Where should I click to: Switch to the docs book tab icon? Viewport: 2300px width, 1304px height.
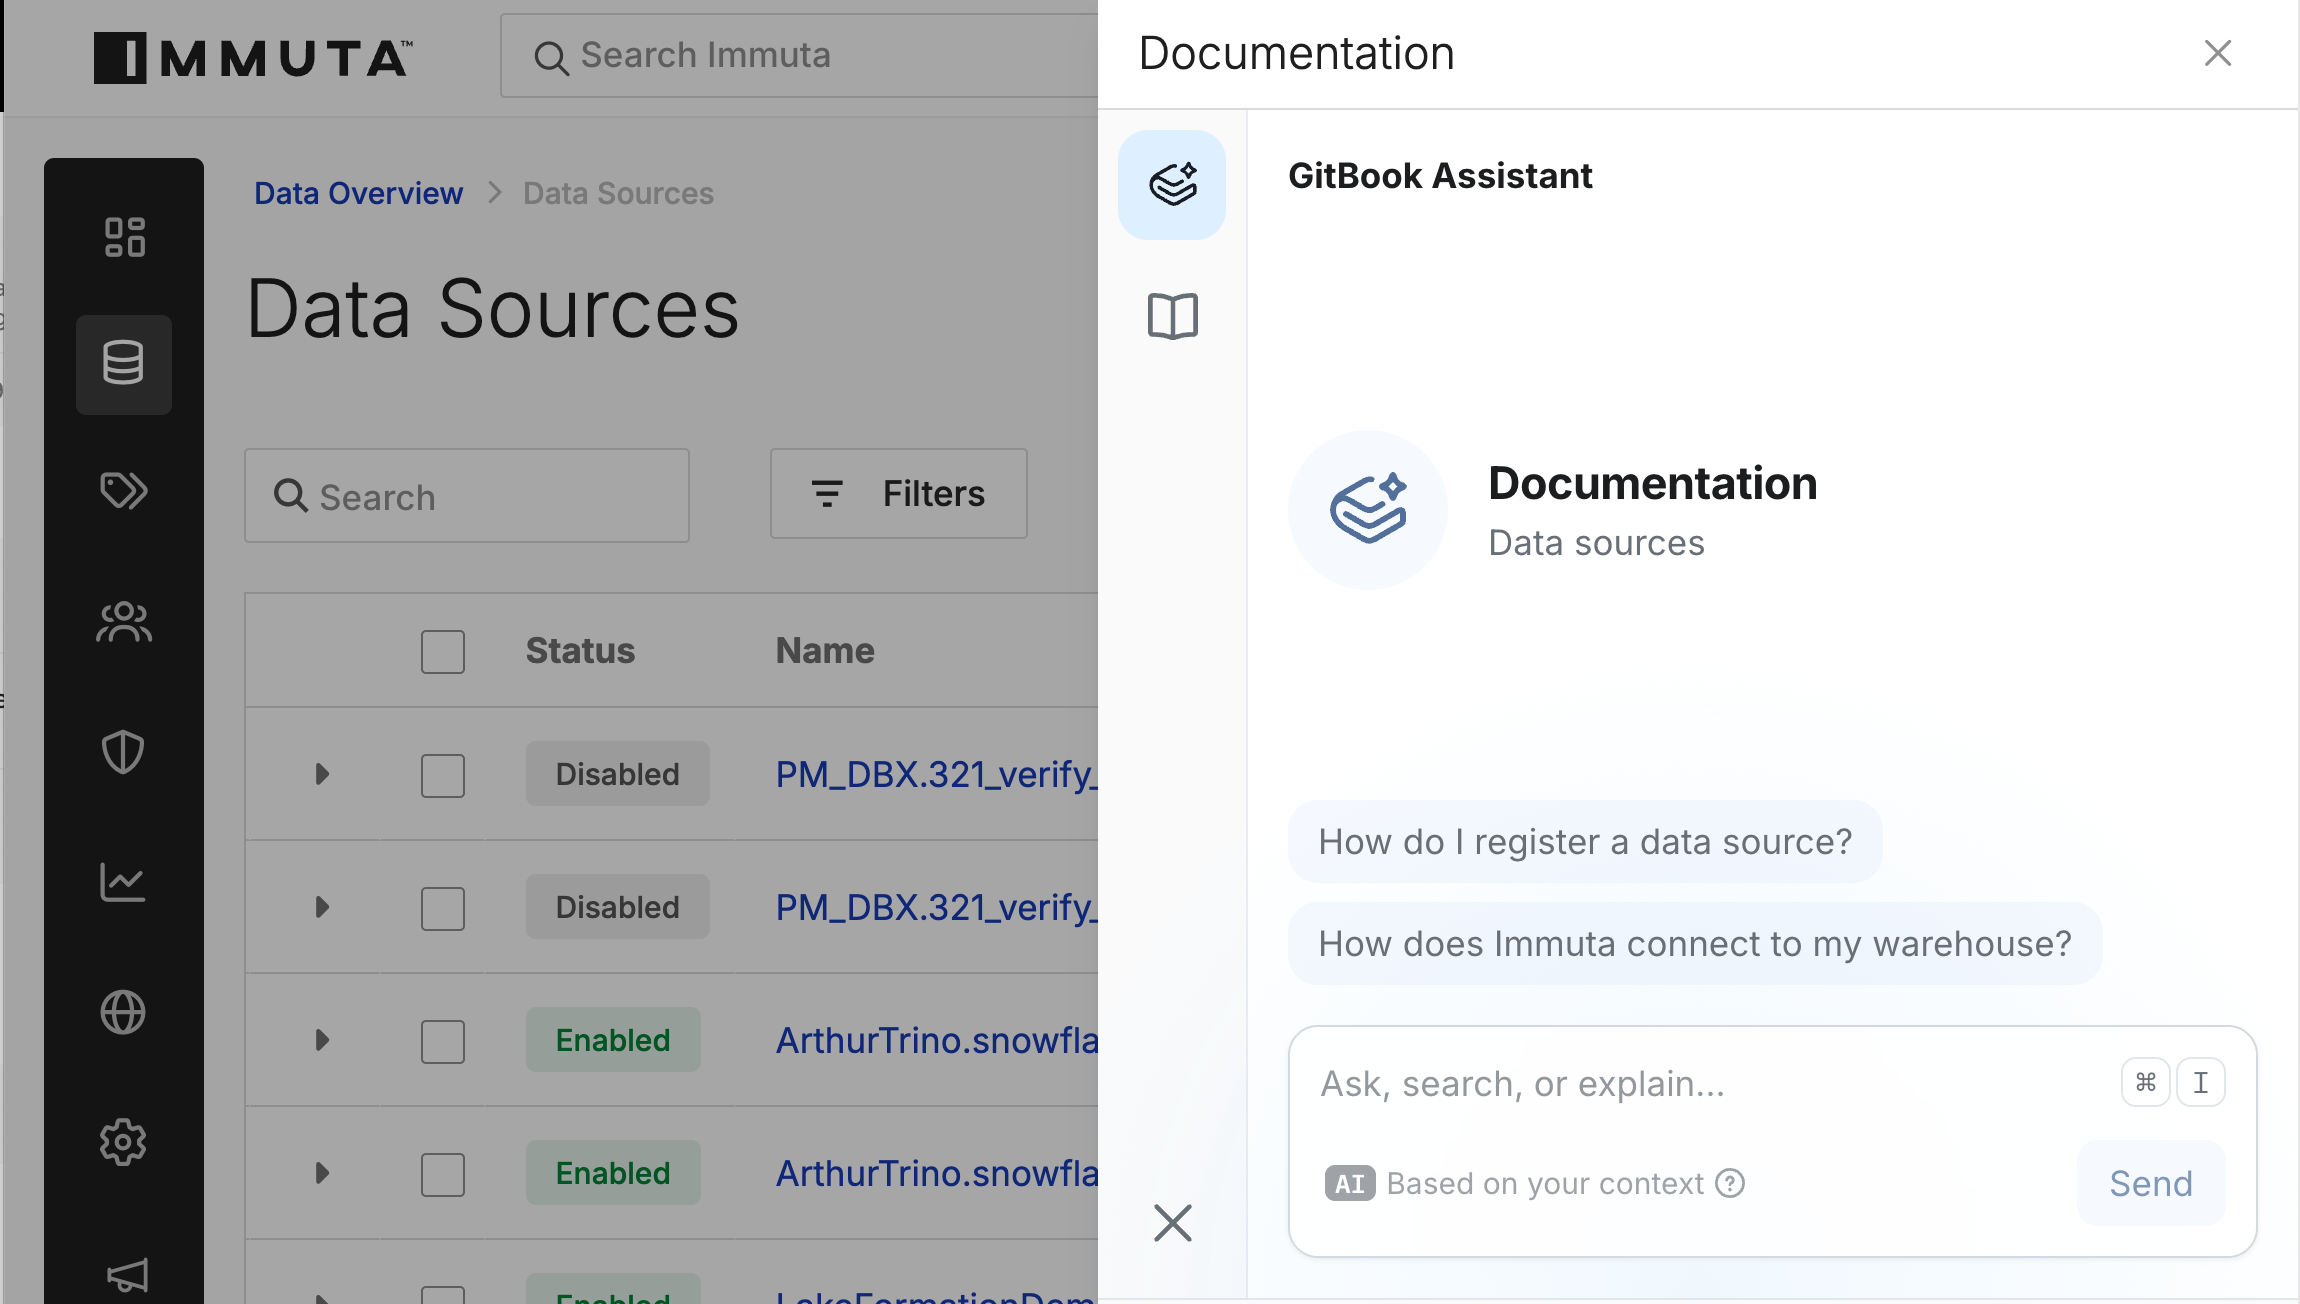[x=1172, y=316]
